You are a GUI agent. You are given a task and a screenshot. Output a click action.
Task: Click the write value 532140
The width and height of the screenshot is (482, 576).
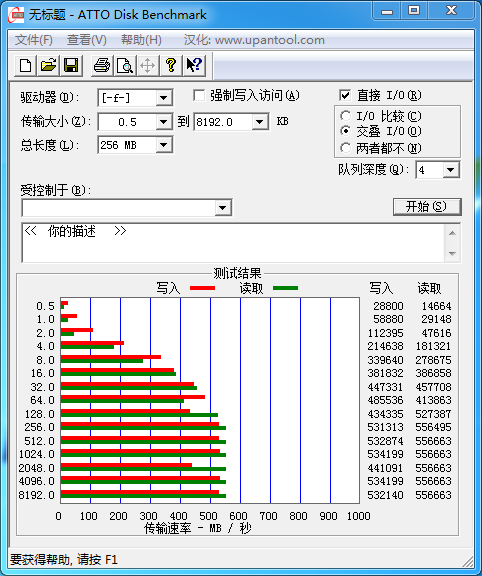point(385,495)
